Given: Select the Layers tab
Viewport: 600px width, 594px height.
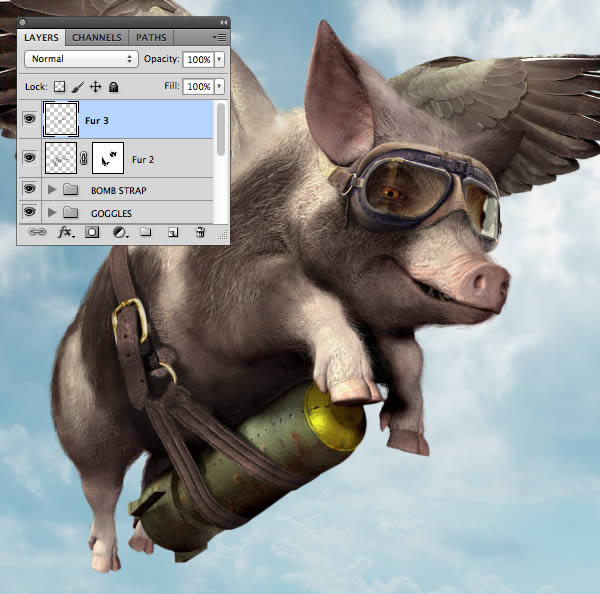Looking at the screenshot, I should [41, 38].
